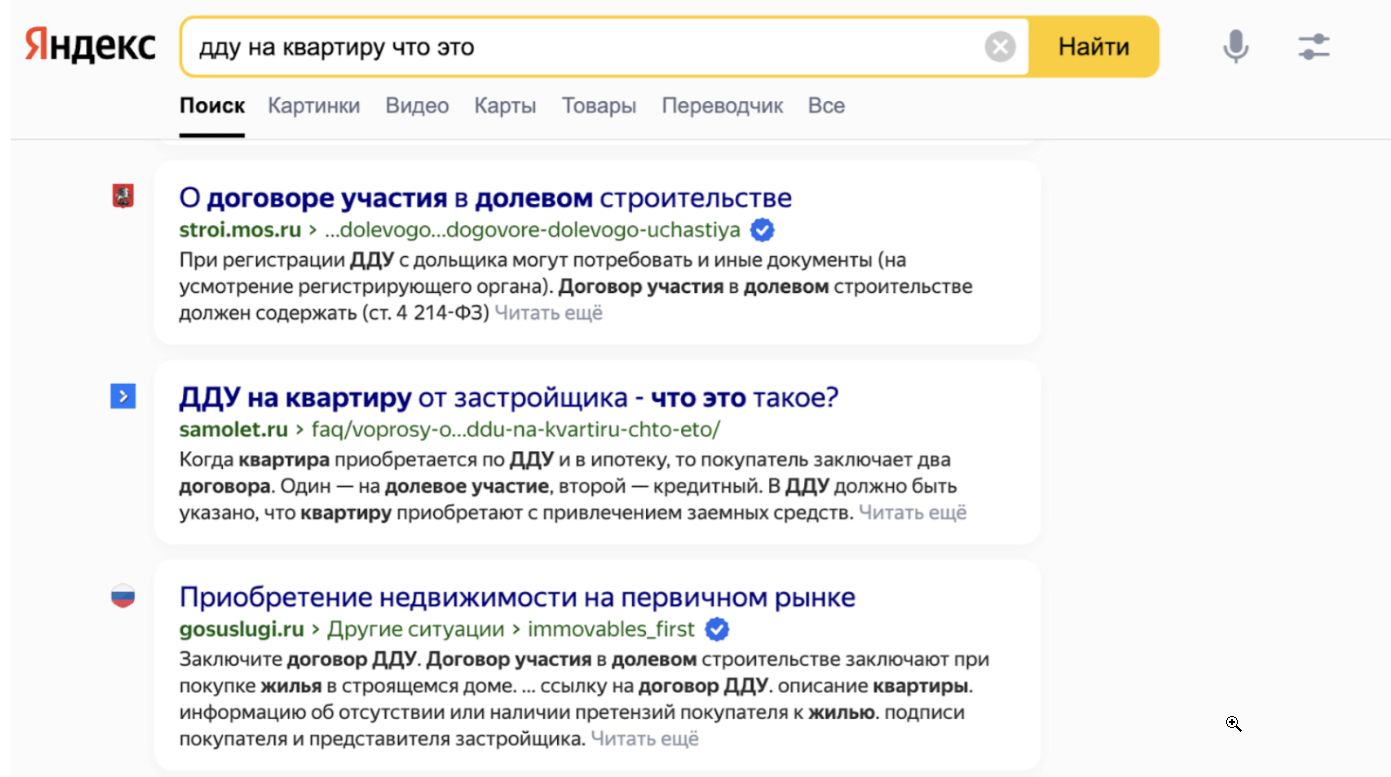Viewport: 1391px width, 777px height.
Task: Click the gosuslugi.ru domain link
Action: click(x=241, y=630)
